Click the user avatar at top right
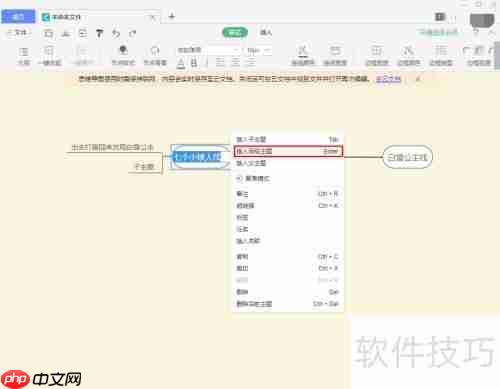500x389 pixels. 482,19
